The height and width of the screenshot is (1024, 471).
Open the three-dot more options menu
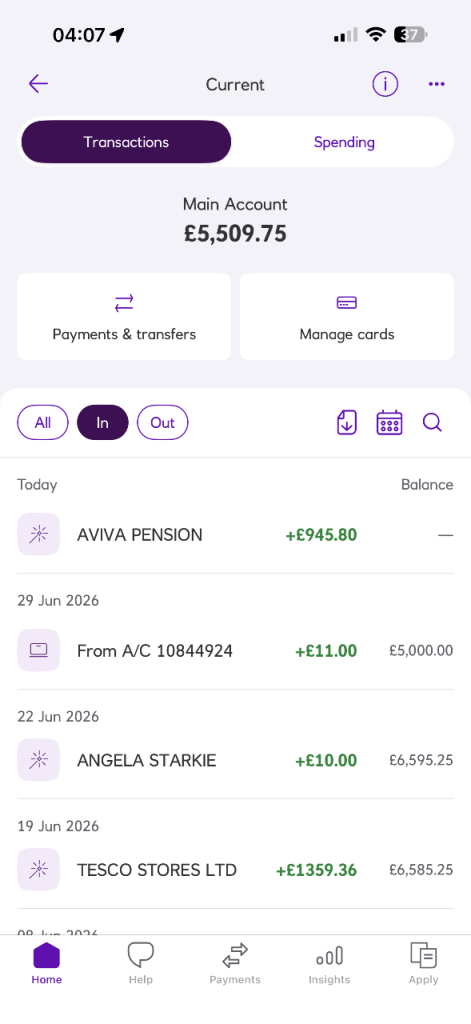pyautogui.click(x=436, y=84)
